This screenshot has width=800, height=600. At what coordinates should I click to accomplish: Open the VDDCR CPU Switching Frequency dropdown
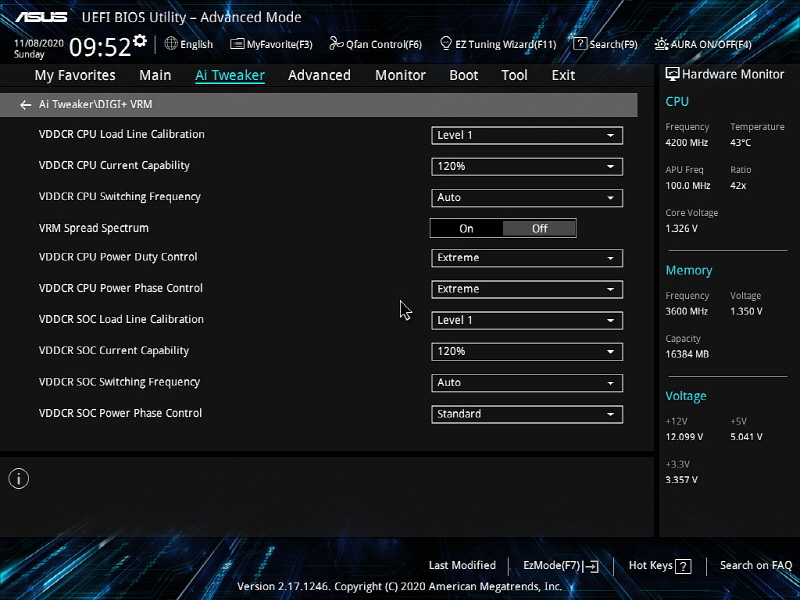pos(527,197)
